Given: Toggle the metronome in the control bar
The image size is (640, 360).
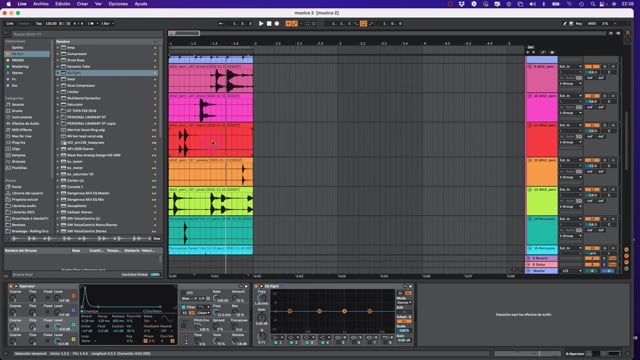Looking at the screenshot, I should click(x=91, y=24).
